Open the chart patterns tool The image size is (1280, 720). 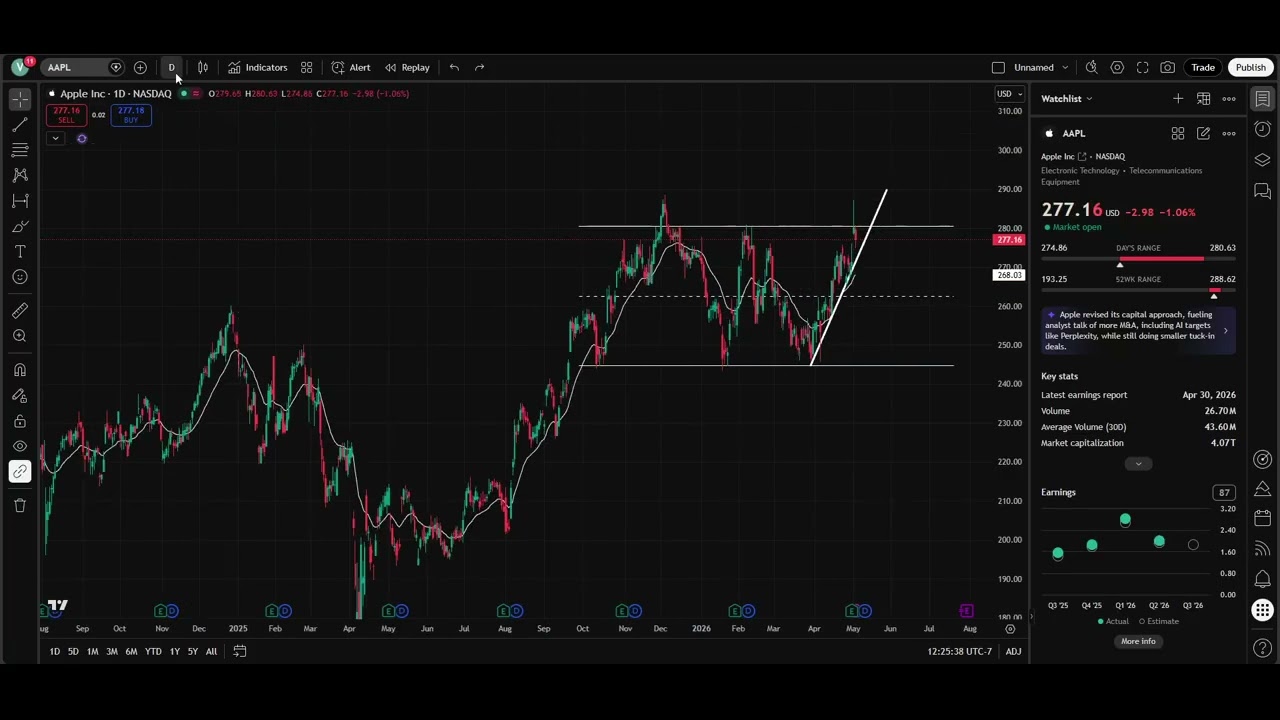[x=20, y=175]
